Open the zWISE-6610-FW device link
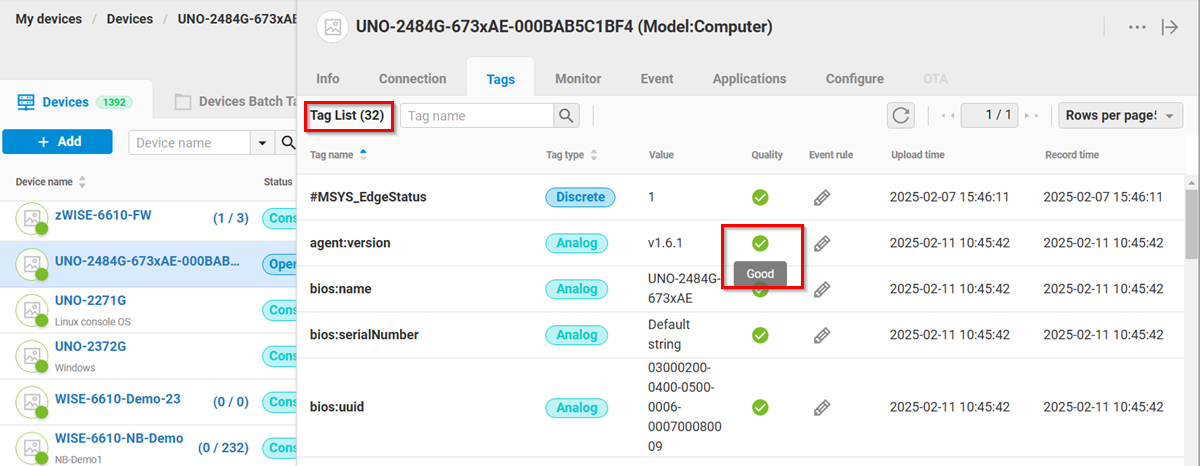Viewport: 1200px width, 466px height. click(x=103, y=215)
